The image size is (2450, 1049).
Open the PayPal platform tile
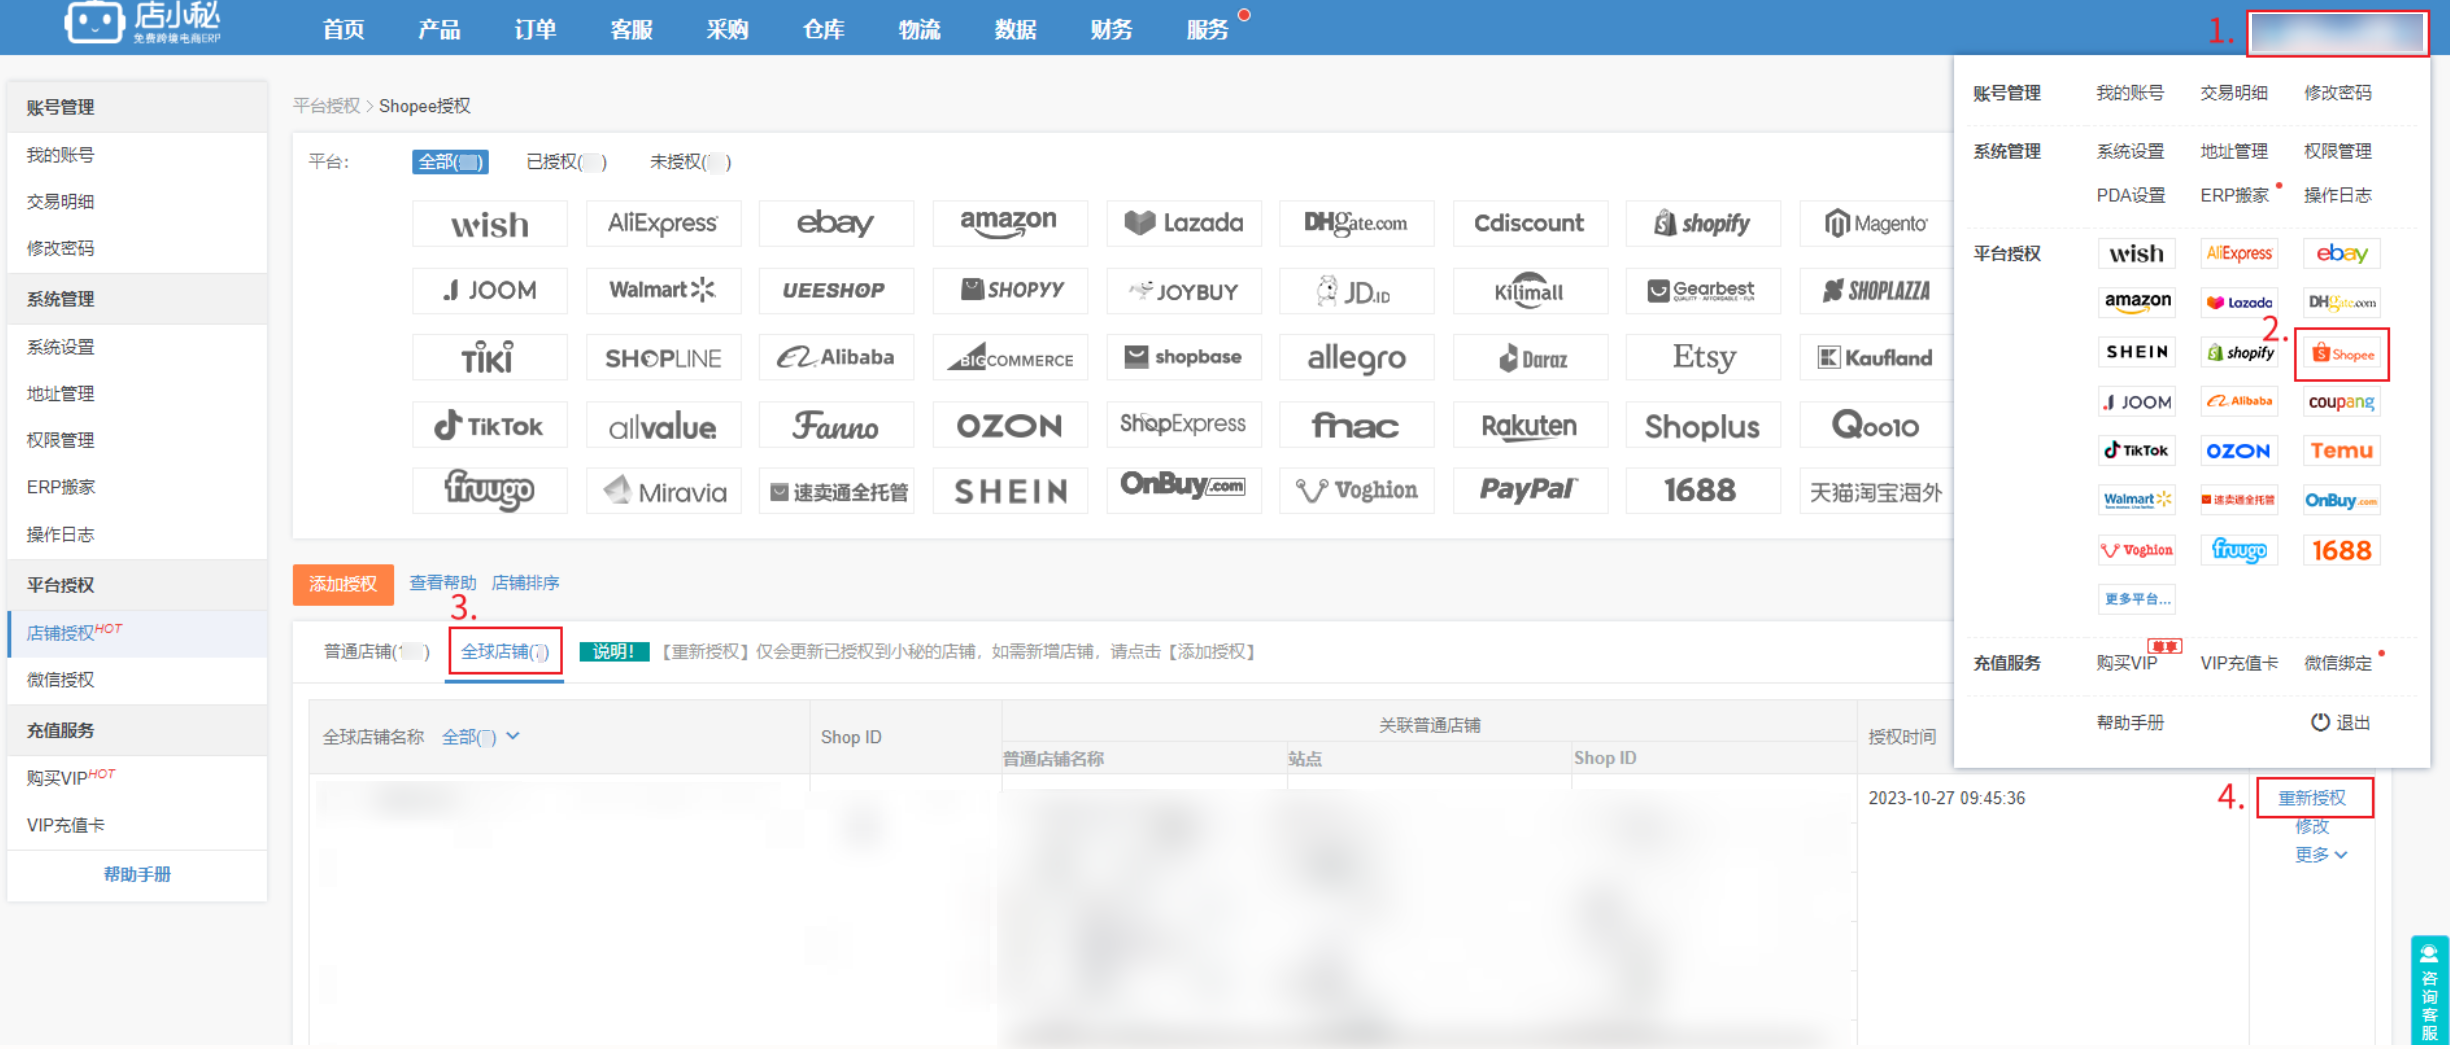click(x=1529, y=491)
